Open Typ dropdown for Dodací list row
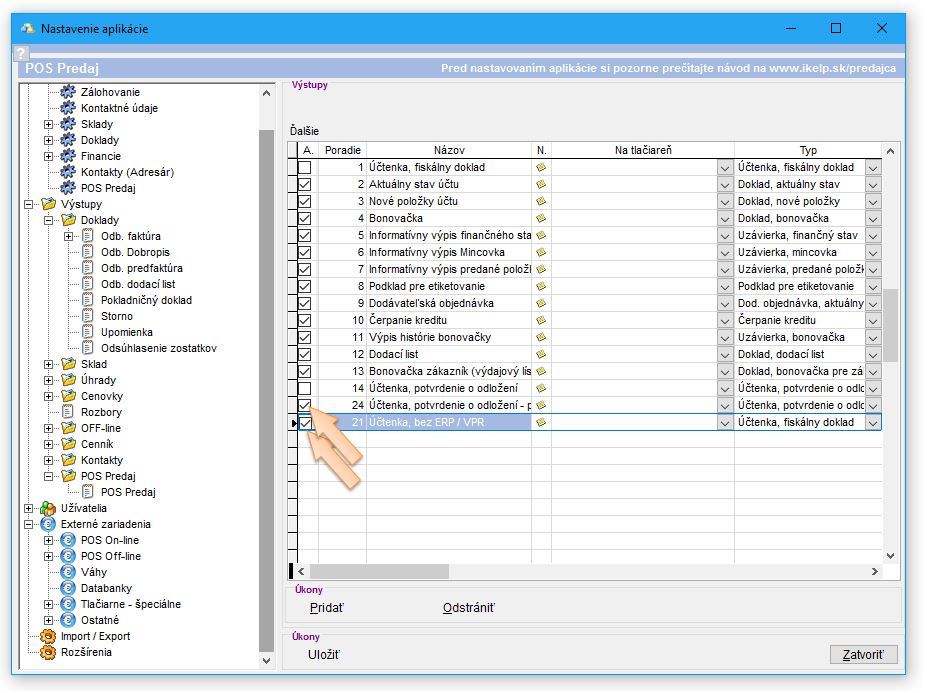Viewport: 927px width, 693px height. click(873, 355)
